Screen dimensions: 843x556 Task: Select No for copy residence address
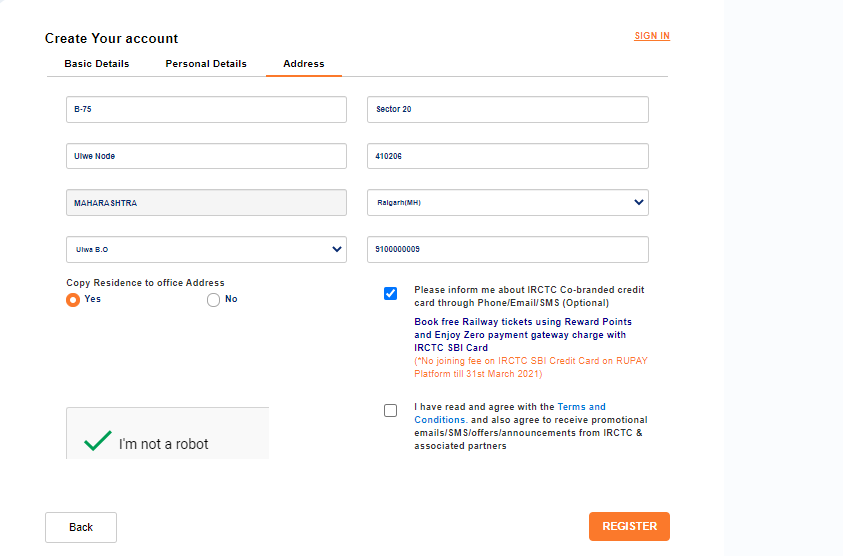point(213,299)
